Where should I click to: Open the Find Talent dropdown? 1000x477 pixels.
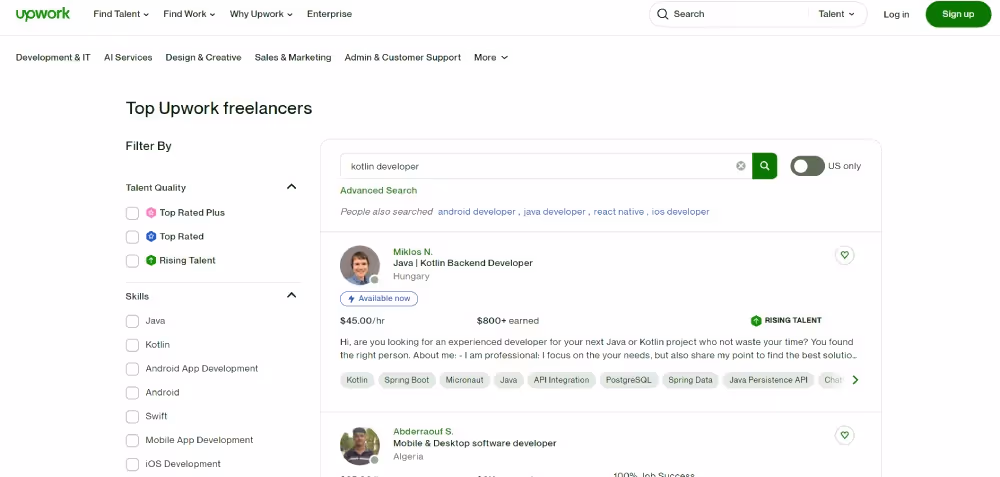tap(121, 14)
